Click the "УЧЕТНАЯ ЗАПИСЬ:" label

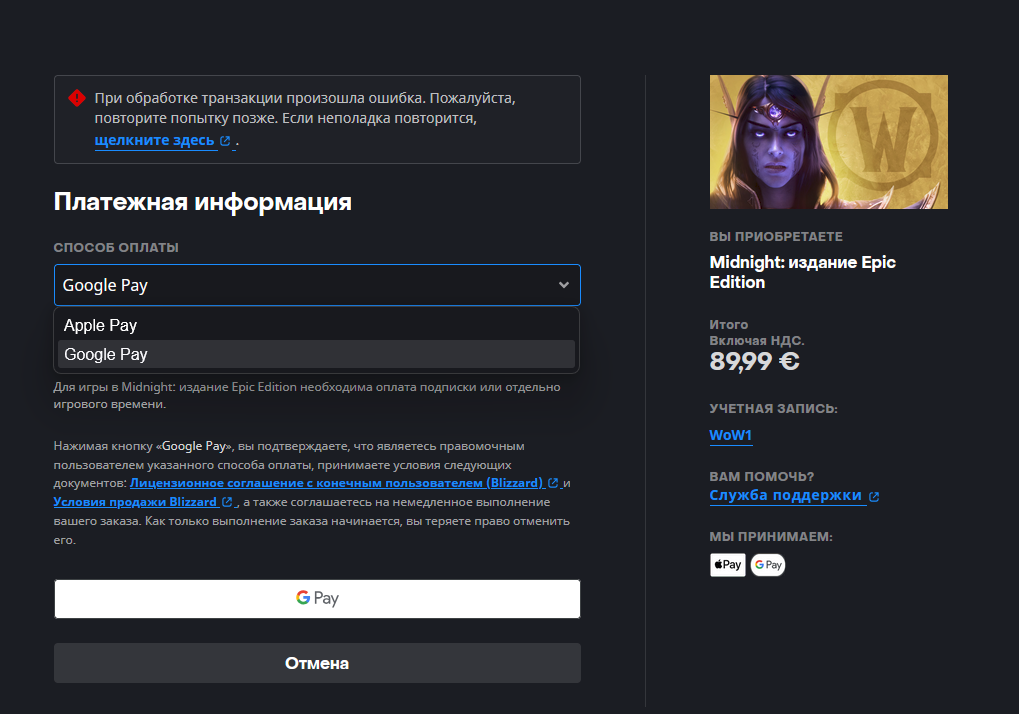(773, 409)
